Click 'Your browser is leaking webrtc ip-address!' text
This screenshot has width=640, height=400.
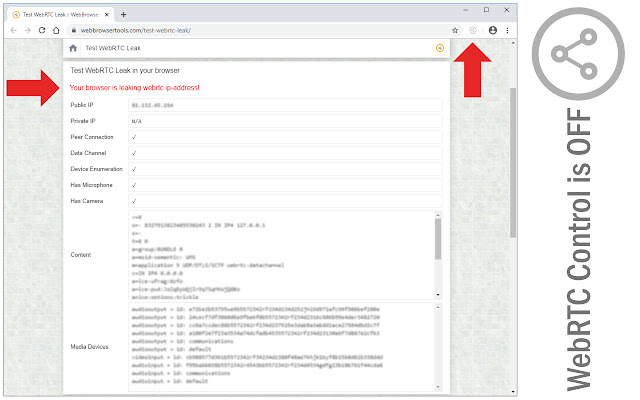coord(135,88)
